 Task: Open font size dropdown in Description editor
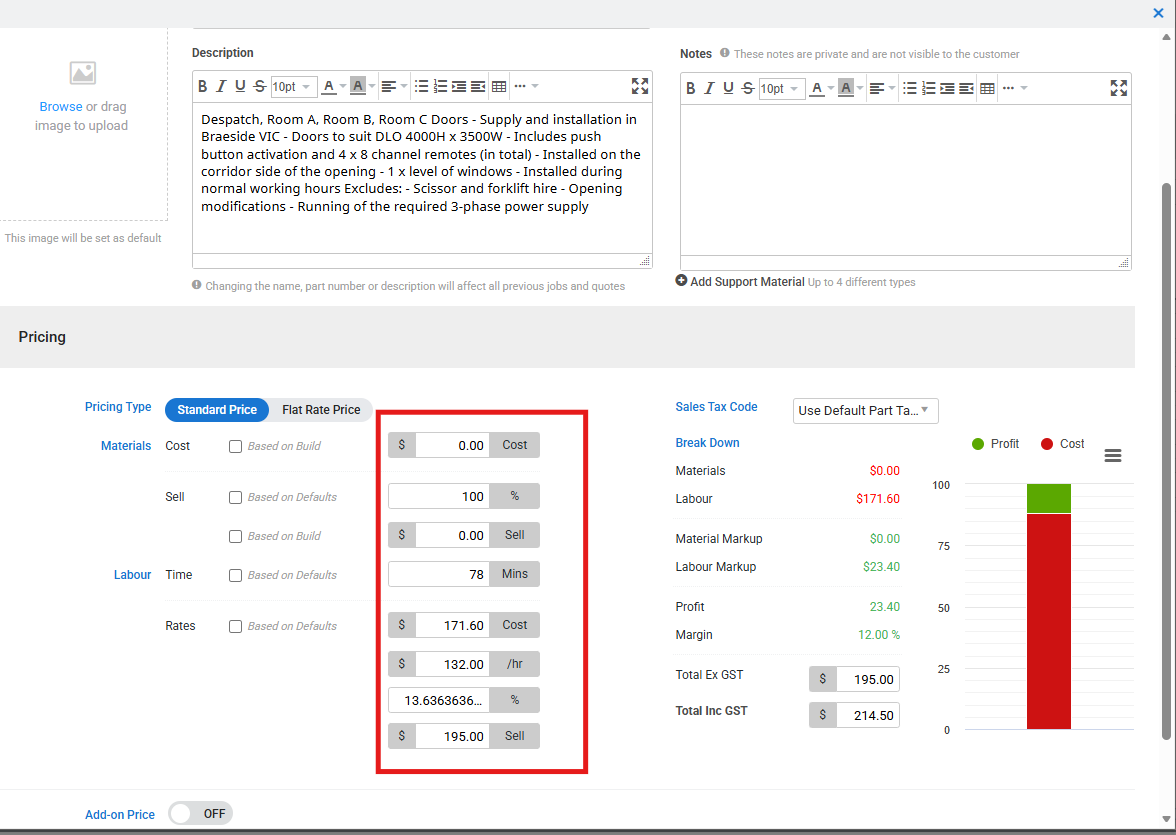(294, 87)
